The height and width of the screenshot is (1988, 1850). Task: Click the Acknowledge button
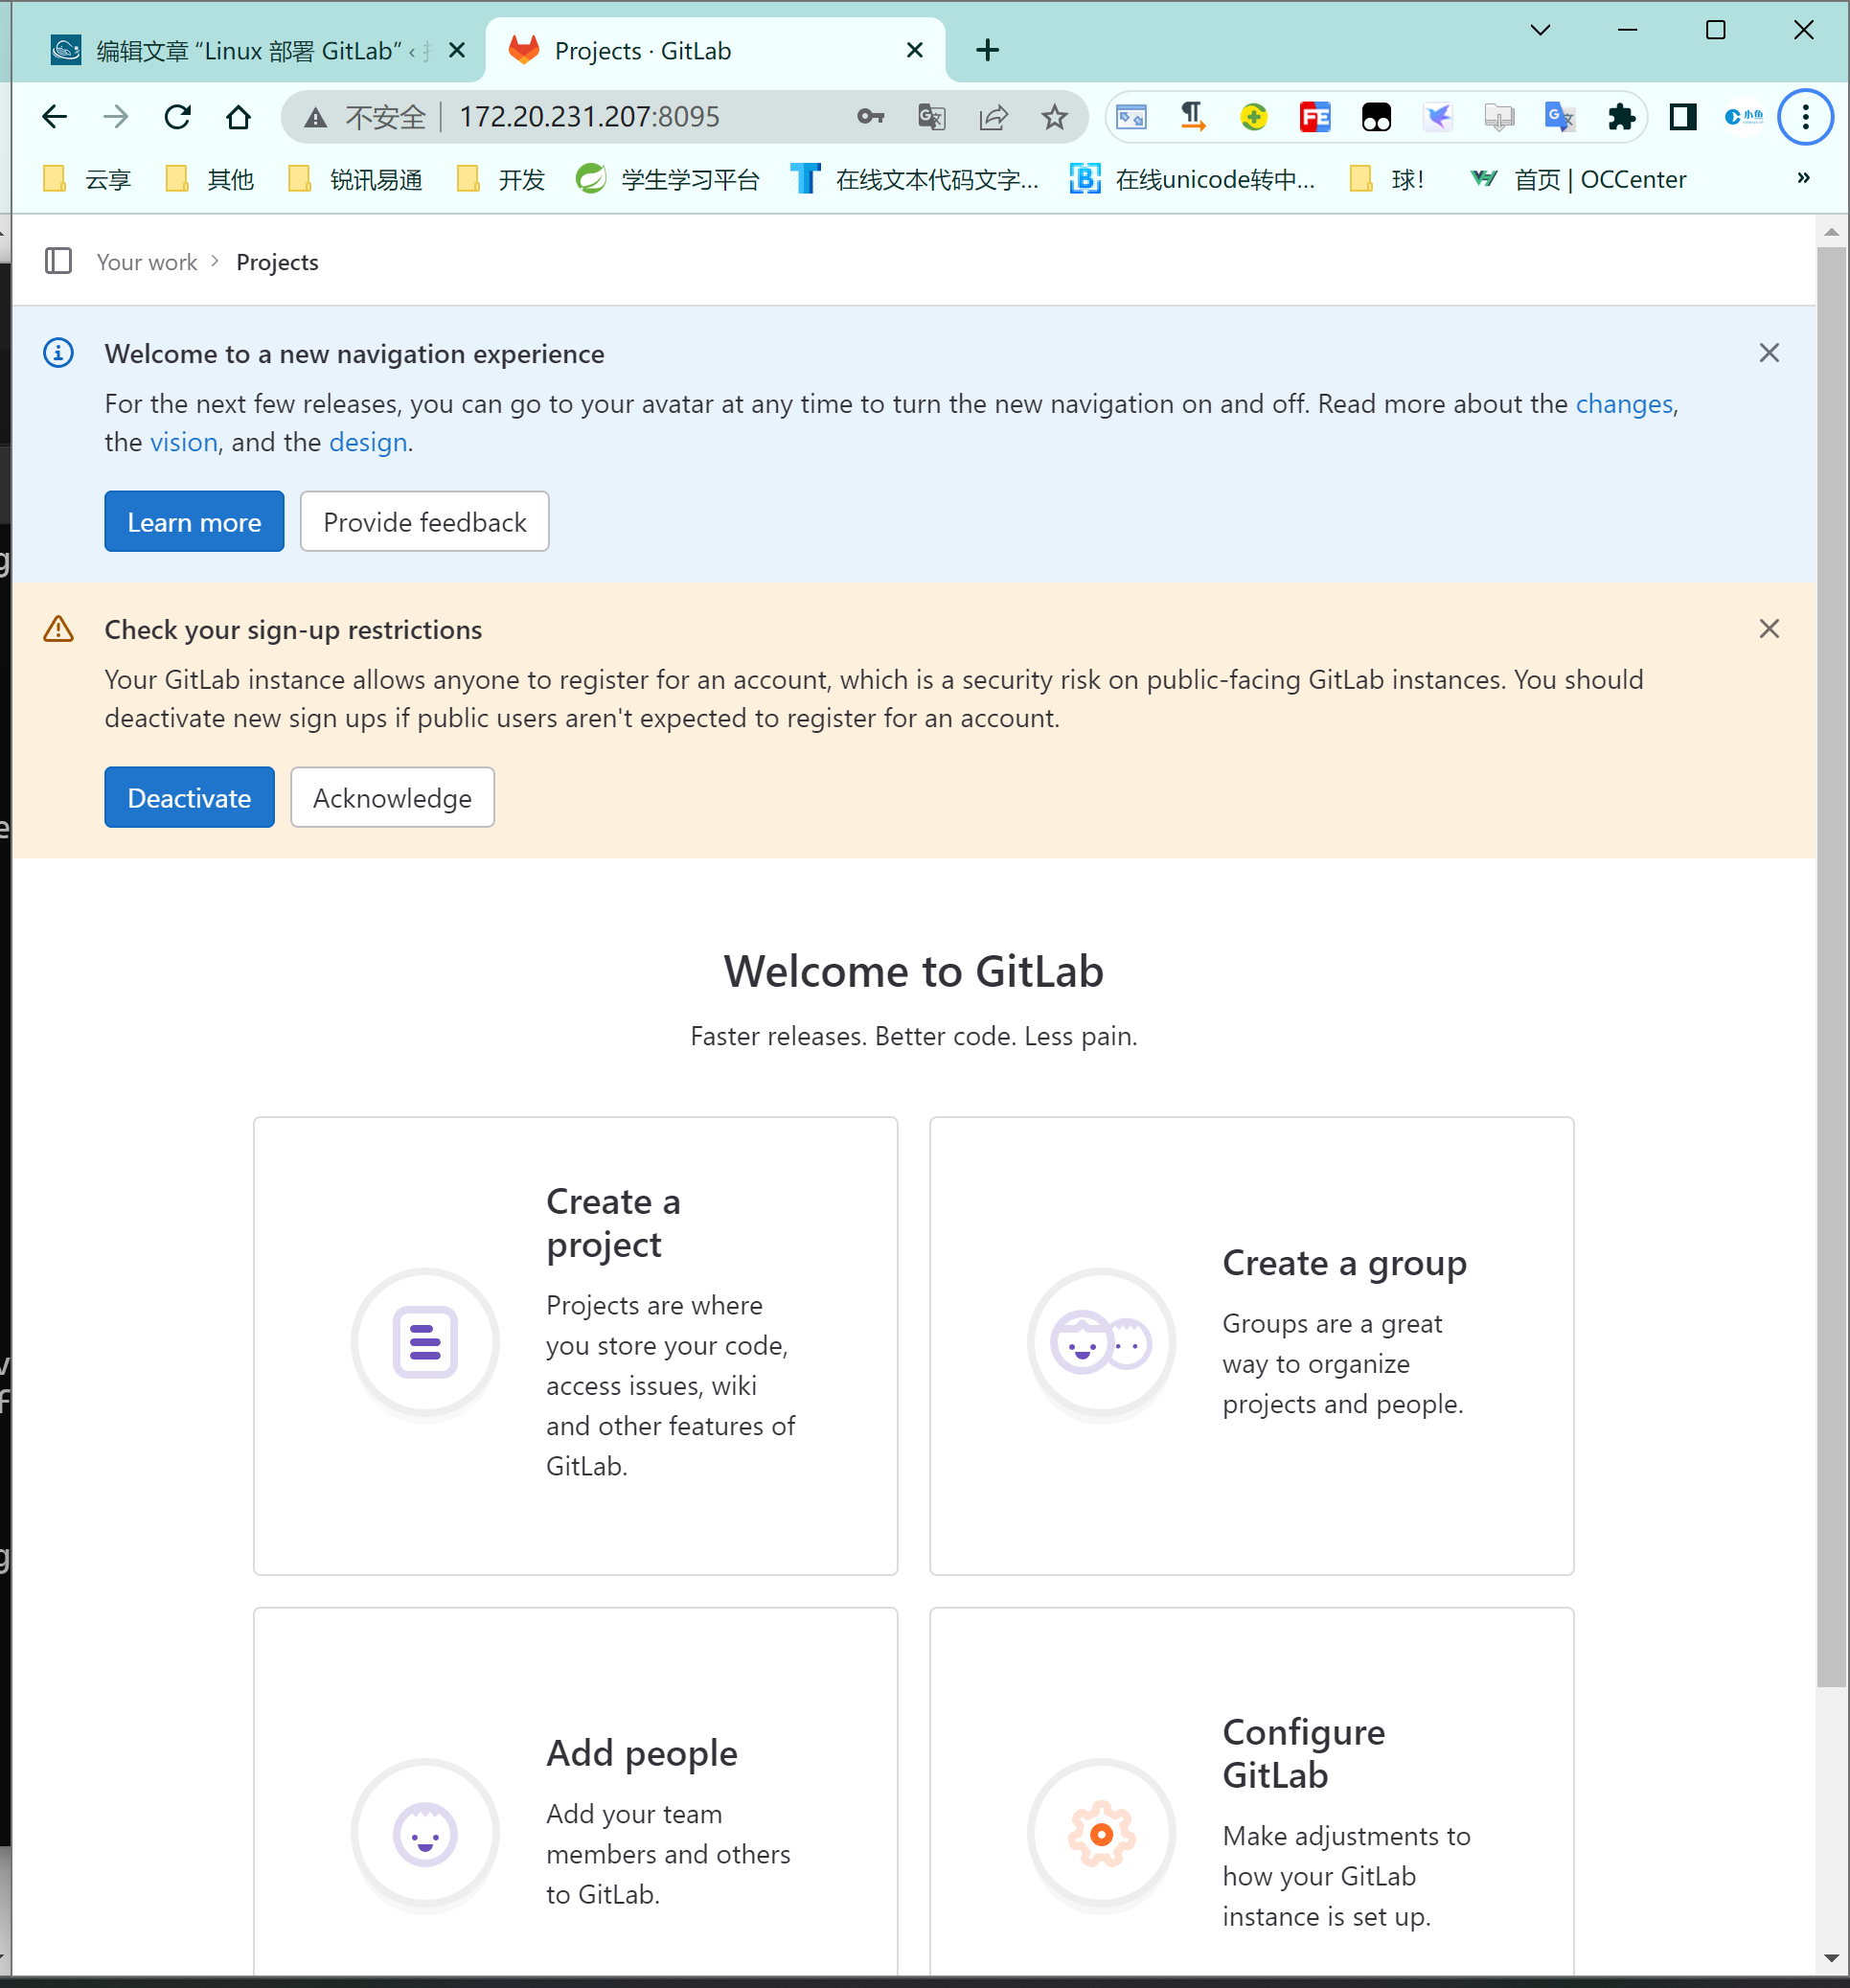(392, 797)
